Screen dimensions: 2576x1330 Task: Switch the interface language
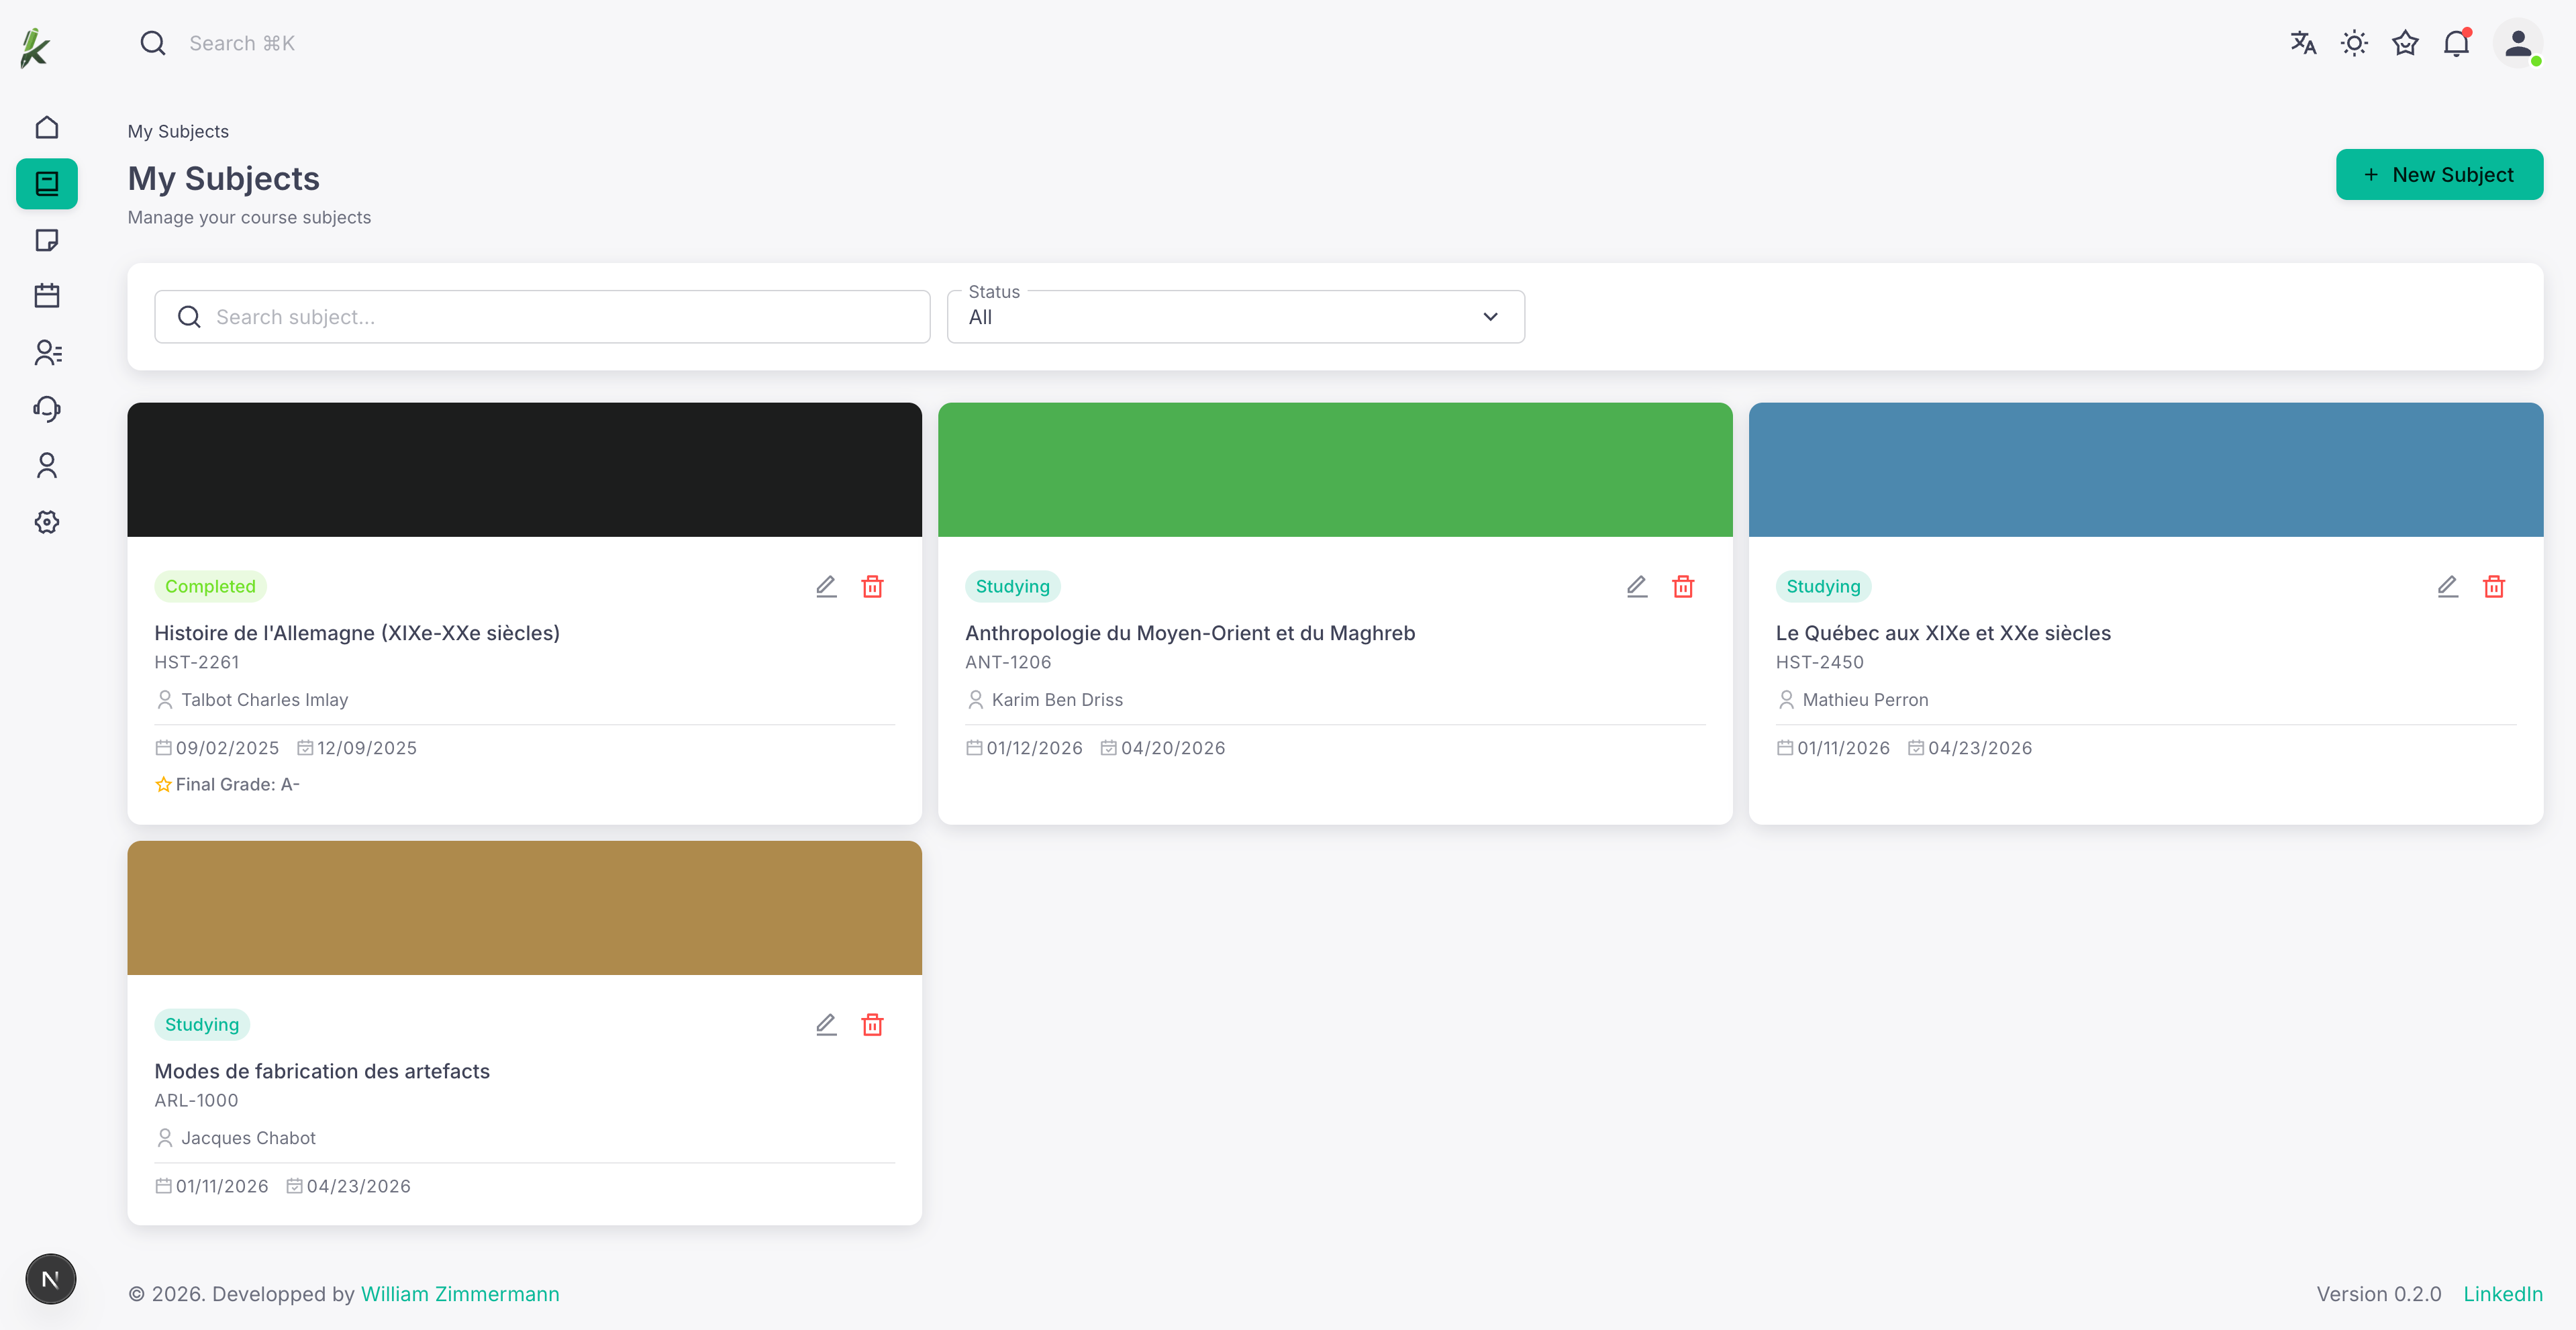(2303, 43)
